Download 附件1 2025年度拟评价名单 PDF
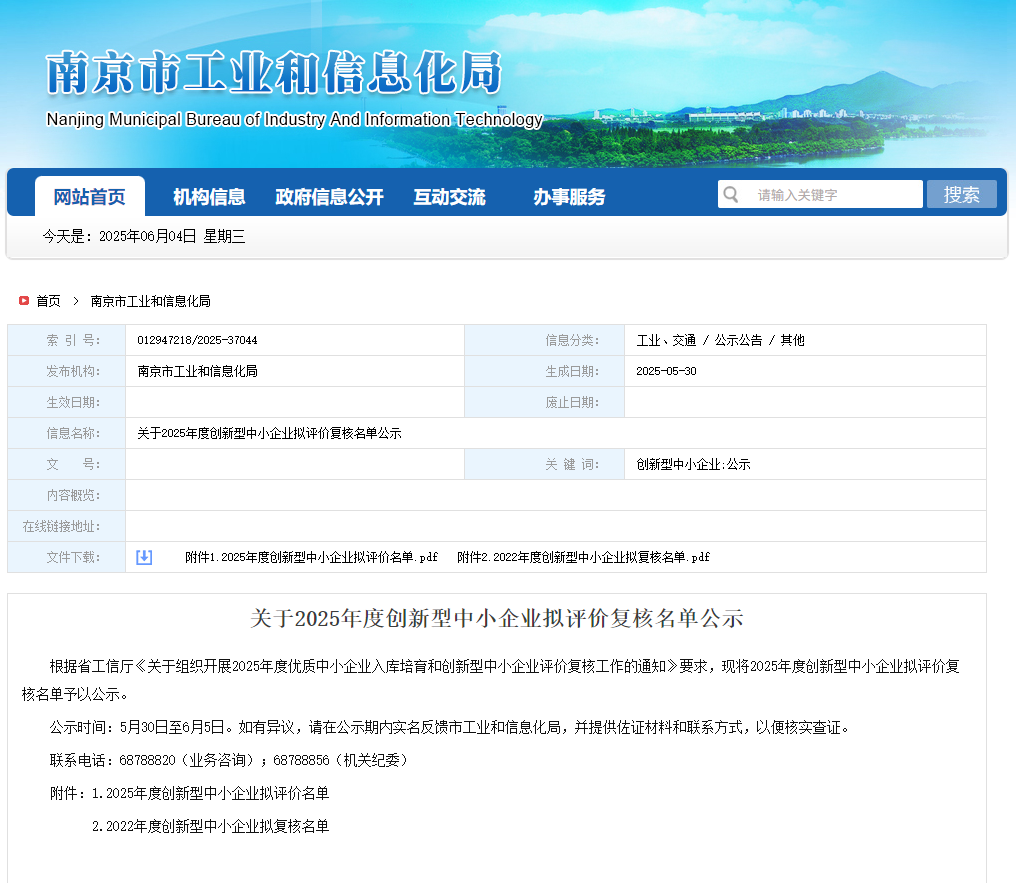The image size is (1016, 883). 311,557
